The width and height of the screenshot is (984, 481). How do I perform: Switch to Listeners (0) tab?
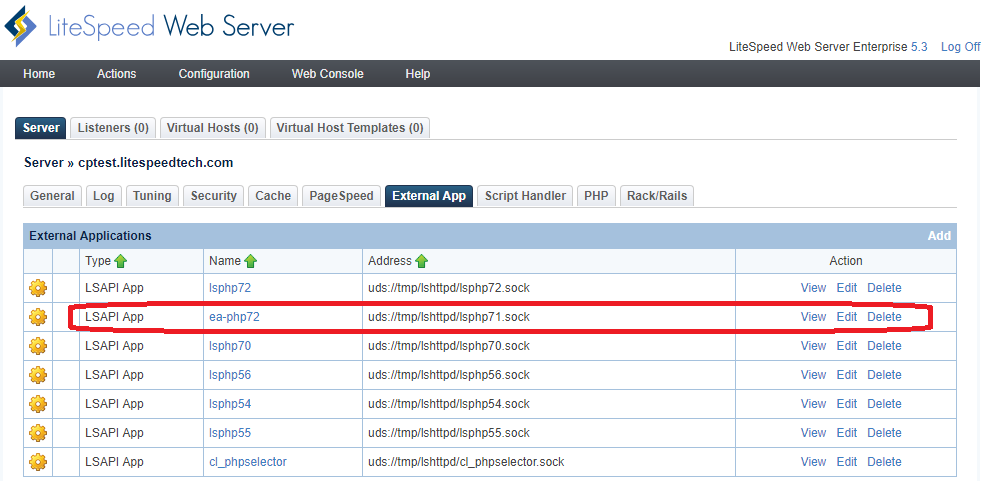113,127
